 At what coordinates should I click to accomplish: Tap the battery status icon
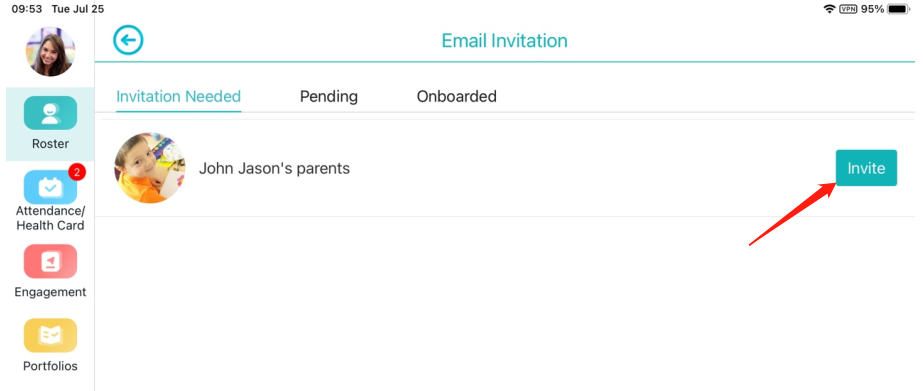899,9
